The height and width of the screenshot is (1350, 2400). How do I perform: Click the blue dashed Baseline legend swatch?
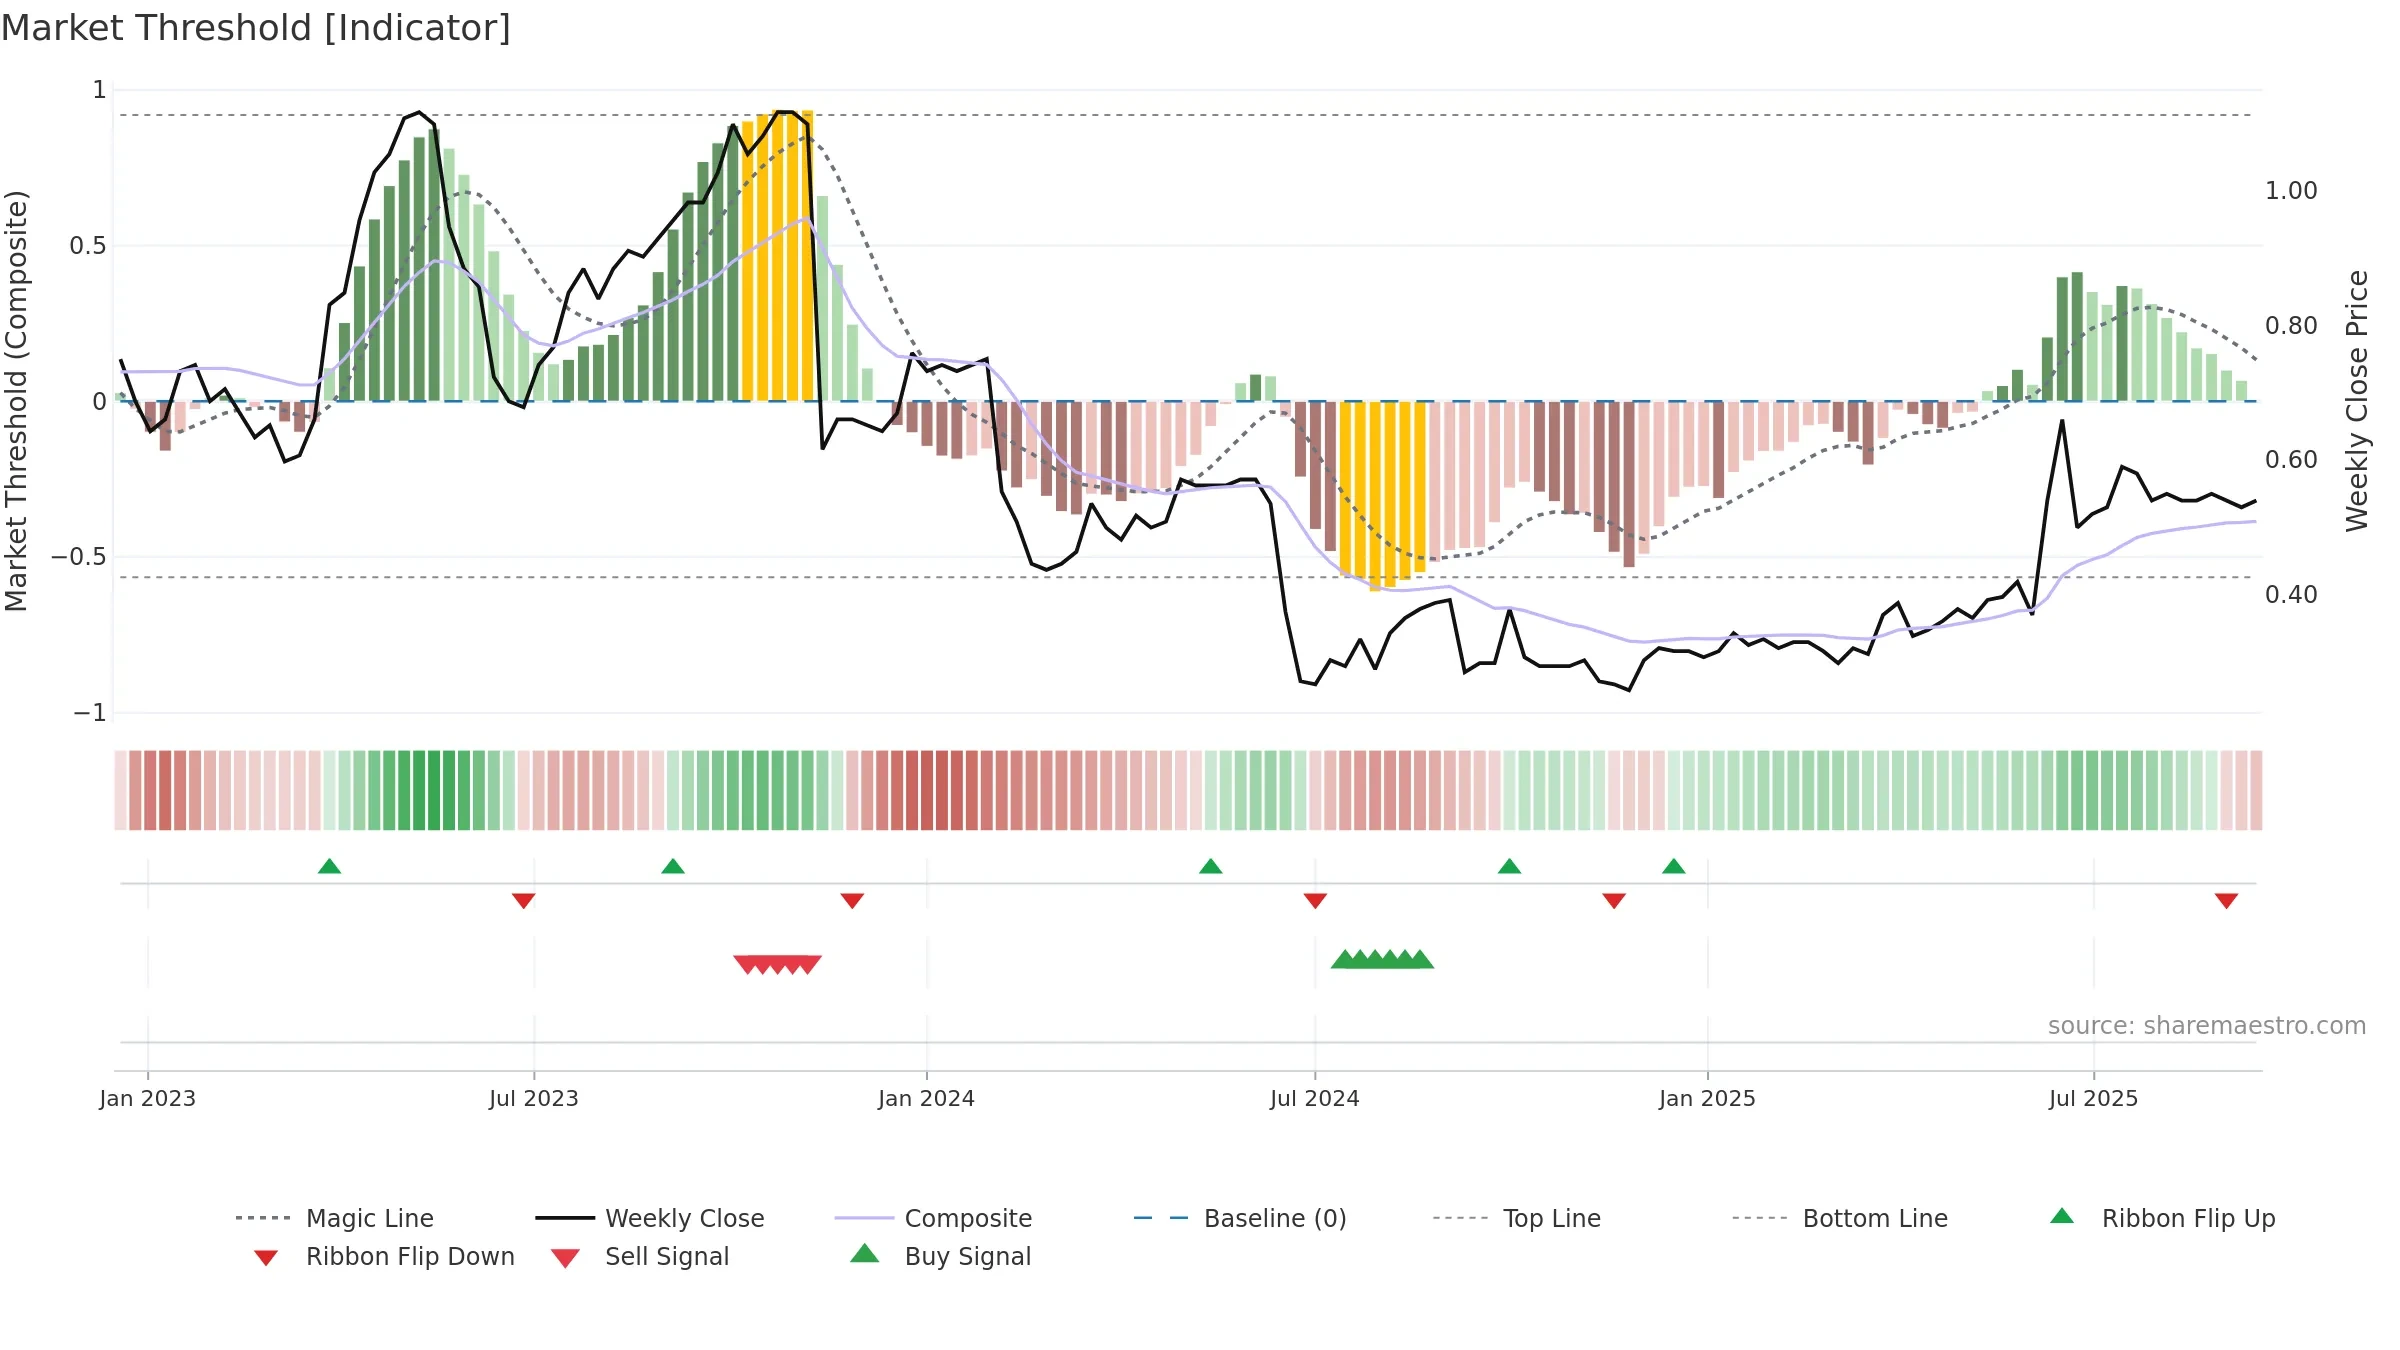click(1161, 1218)
